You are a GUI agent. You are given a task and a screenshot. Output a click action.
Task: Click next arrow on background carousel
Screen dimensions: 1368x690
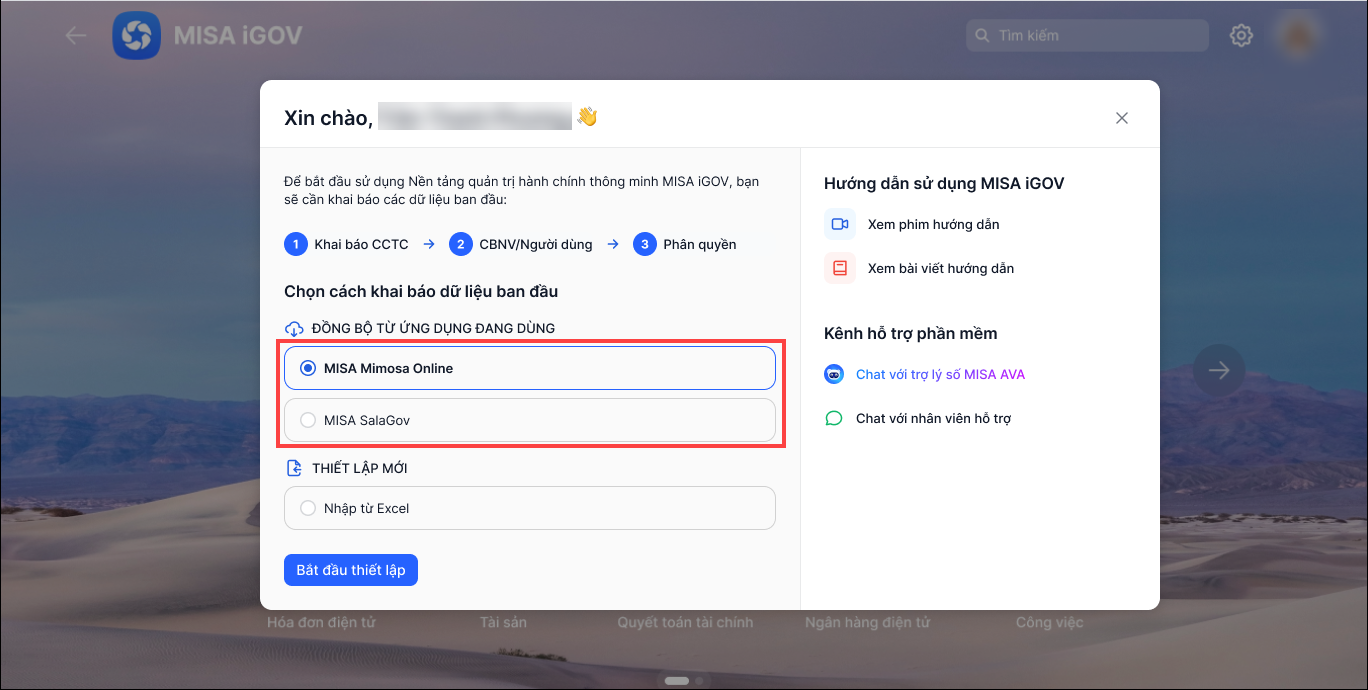[x=1219, y=371]
